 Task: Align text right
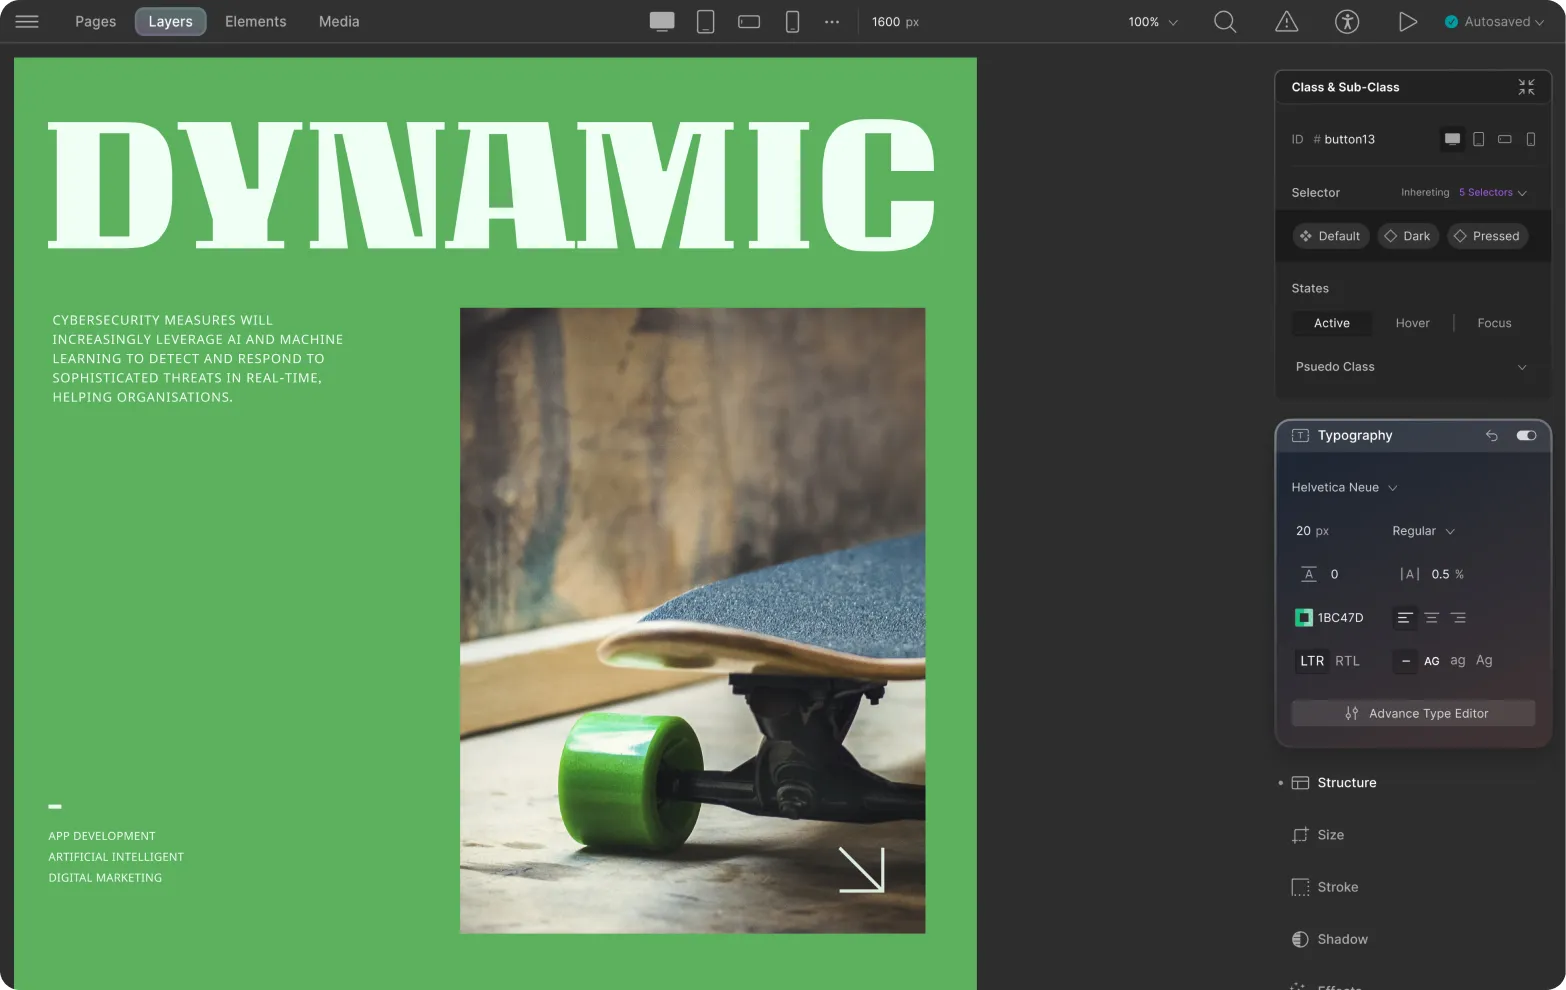1459,618
